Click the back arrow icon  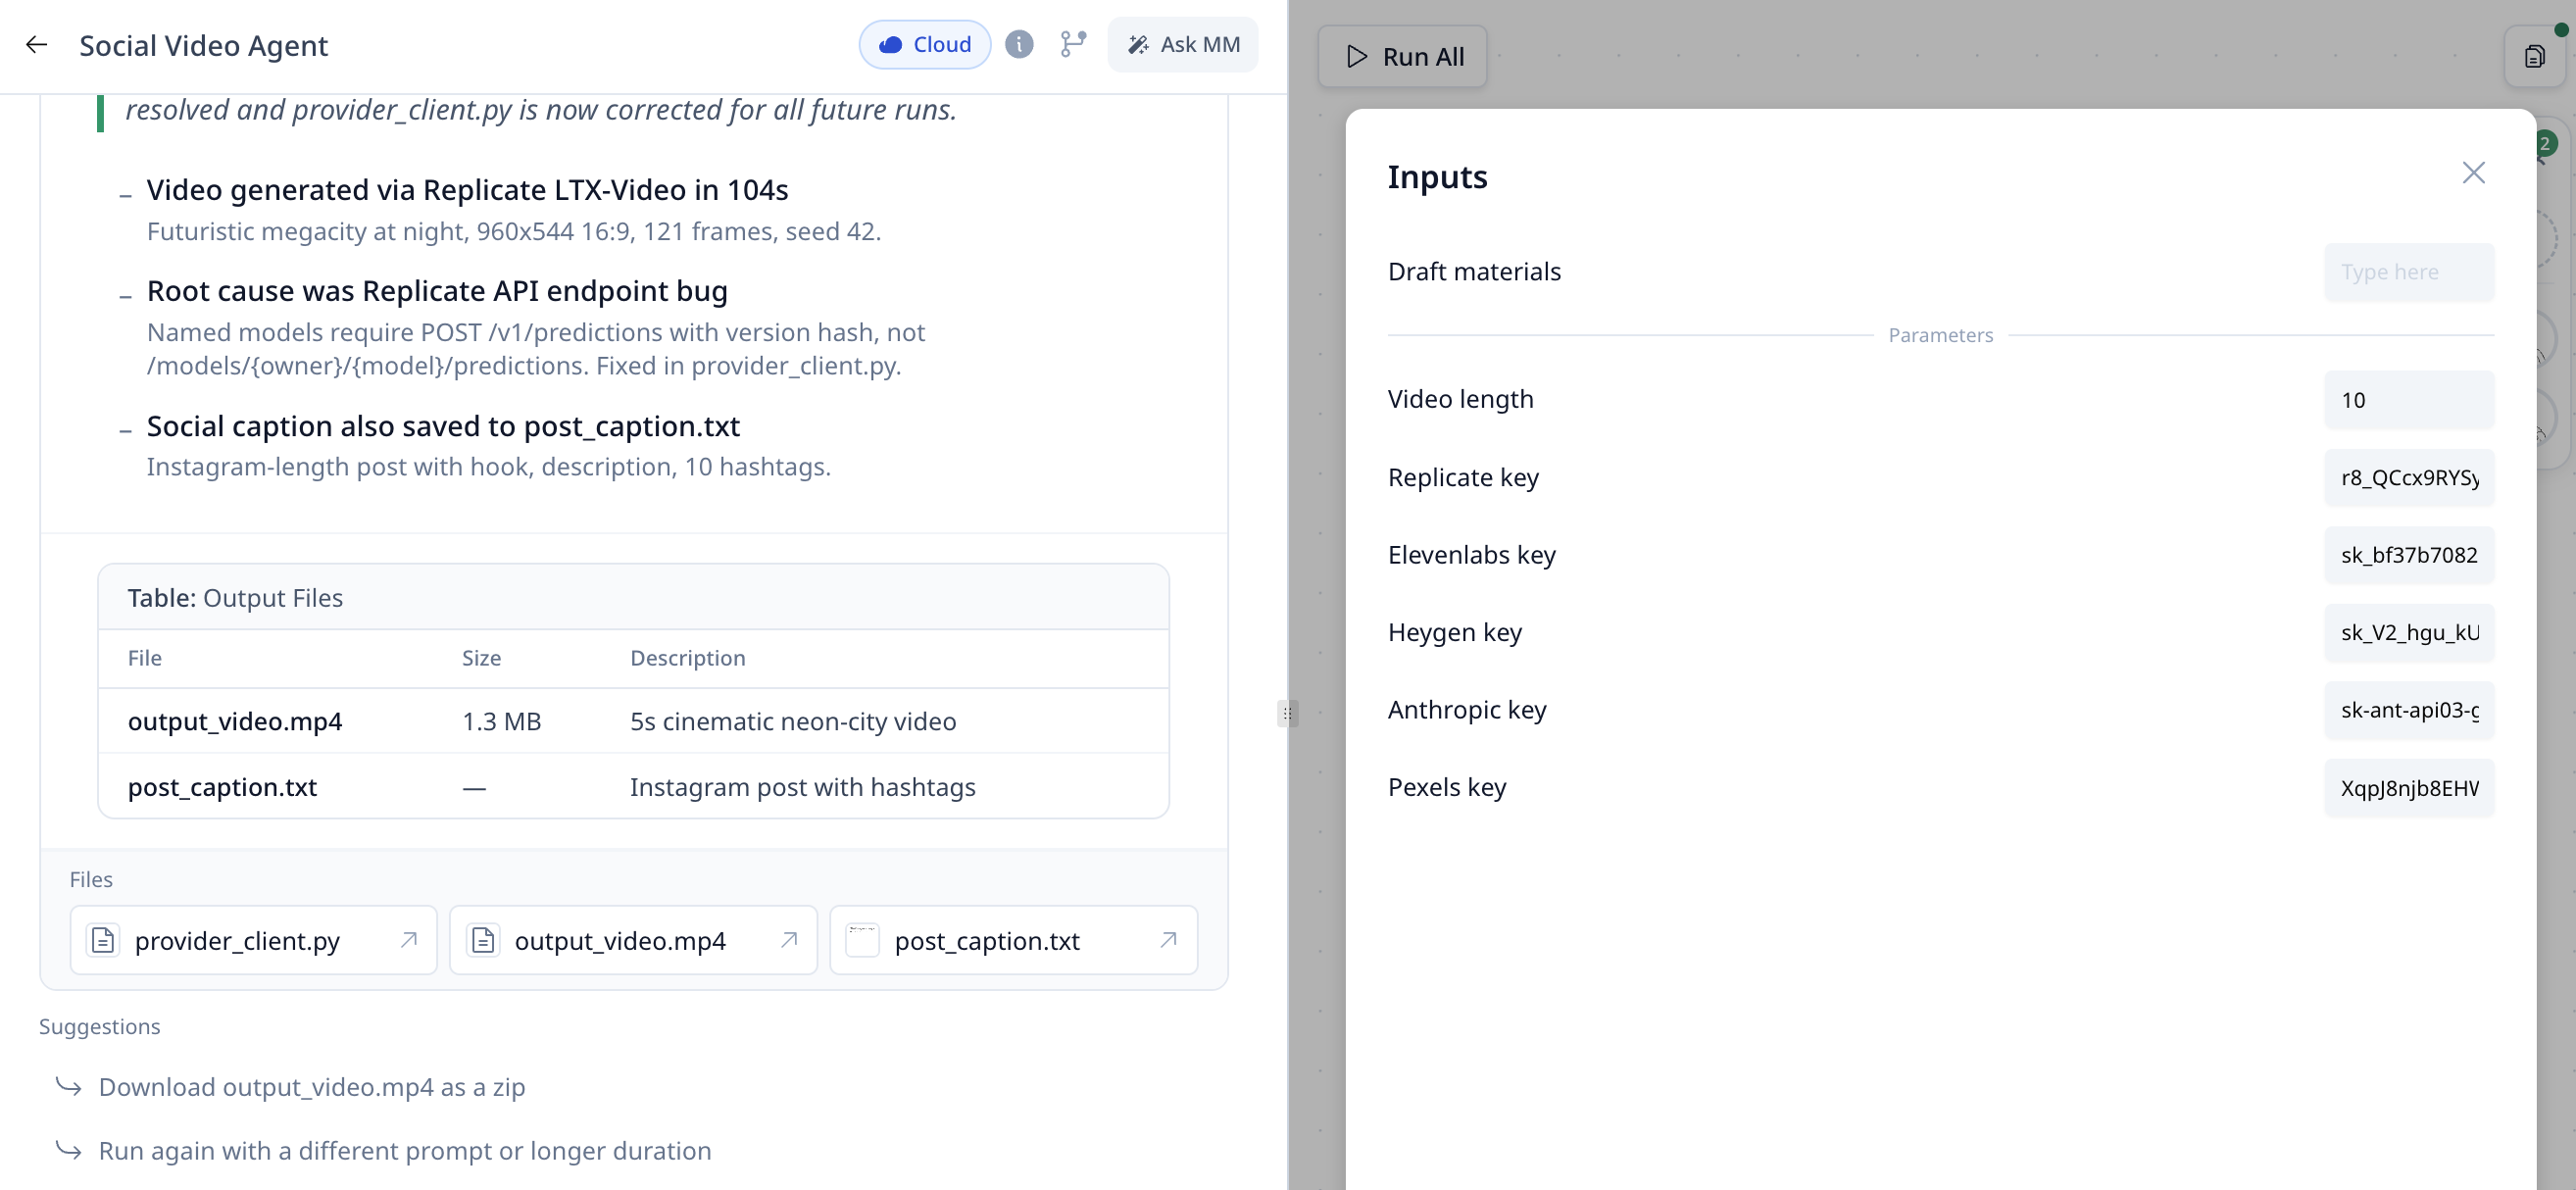(37, 45)
